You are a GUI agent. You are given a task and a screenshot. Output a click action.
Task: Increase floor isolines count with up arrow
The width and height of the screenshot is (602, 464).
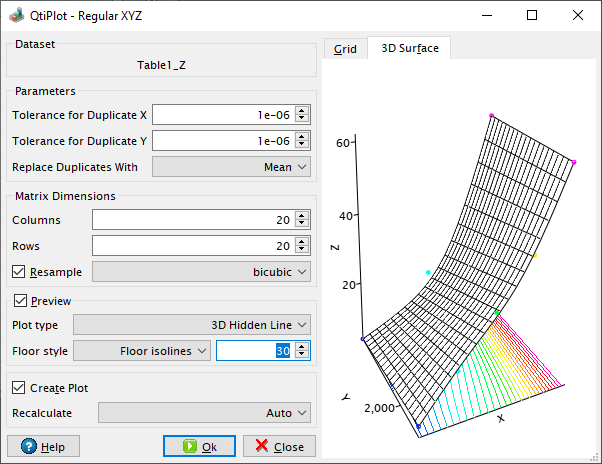pyautogui.click(x=302, y=347)
